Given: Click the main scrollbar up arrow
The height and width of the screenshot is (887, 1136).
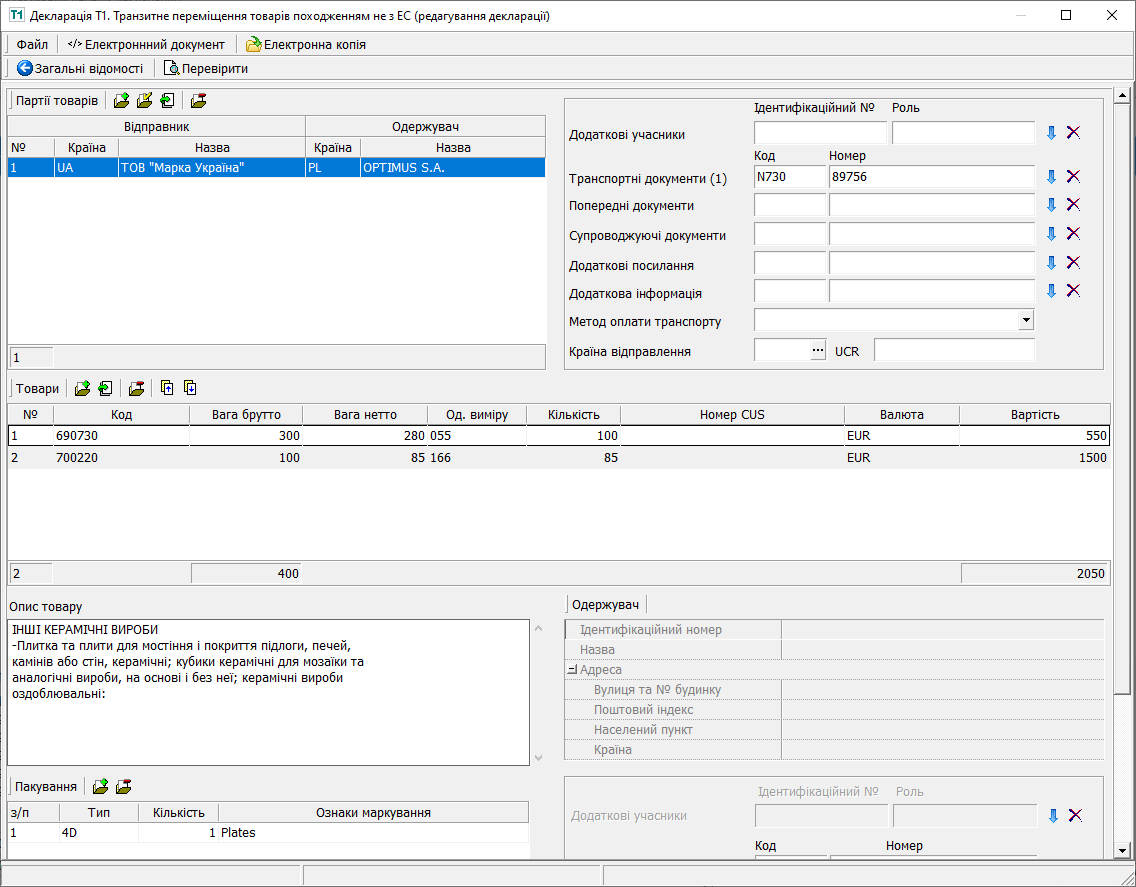Looking at the screenshot, I should coord(1122,95).
